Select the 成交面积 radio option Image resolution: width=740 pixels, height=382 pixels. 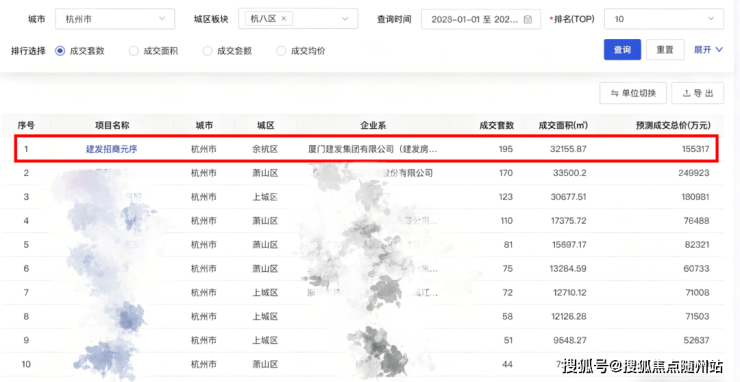point(134,51)
